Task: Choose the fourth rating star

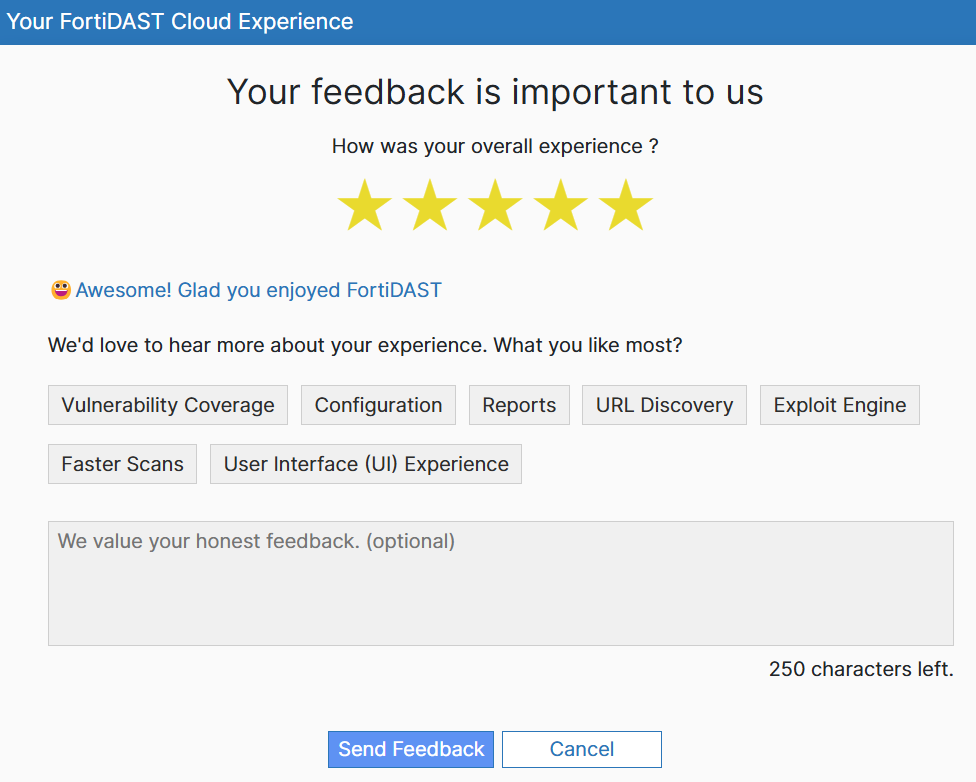Action: pyautogui.click(x=560, y=207)
